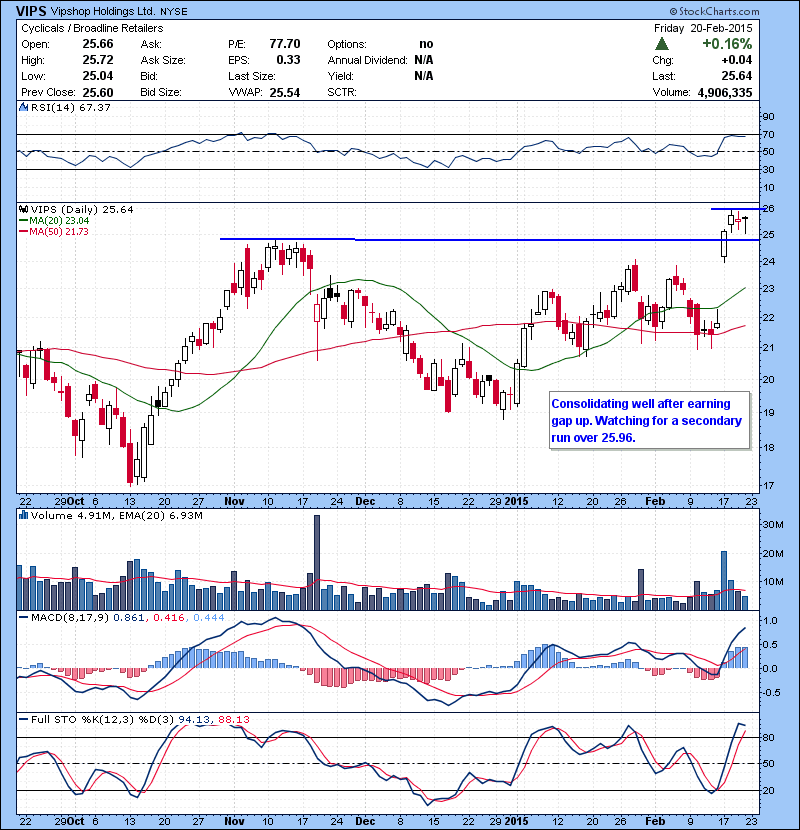Click the MACD(8,17,9) legend label
Screen dimensions: 800x830
[x=71, y=617]
